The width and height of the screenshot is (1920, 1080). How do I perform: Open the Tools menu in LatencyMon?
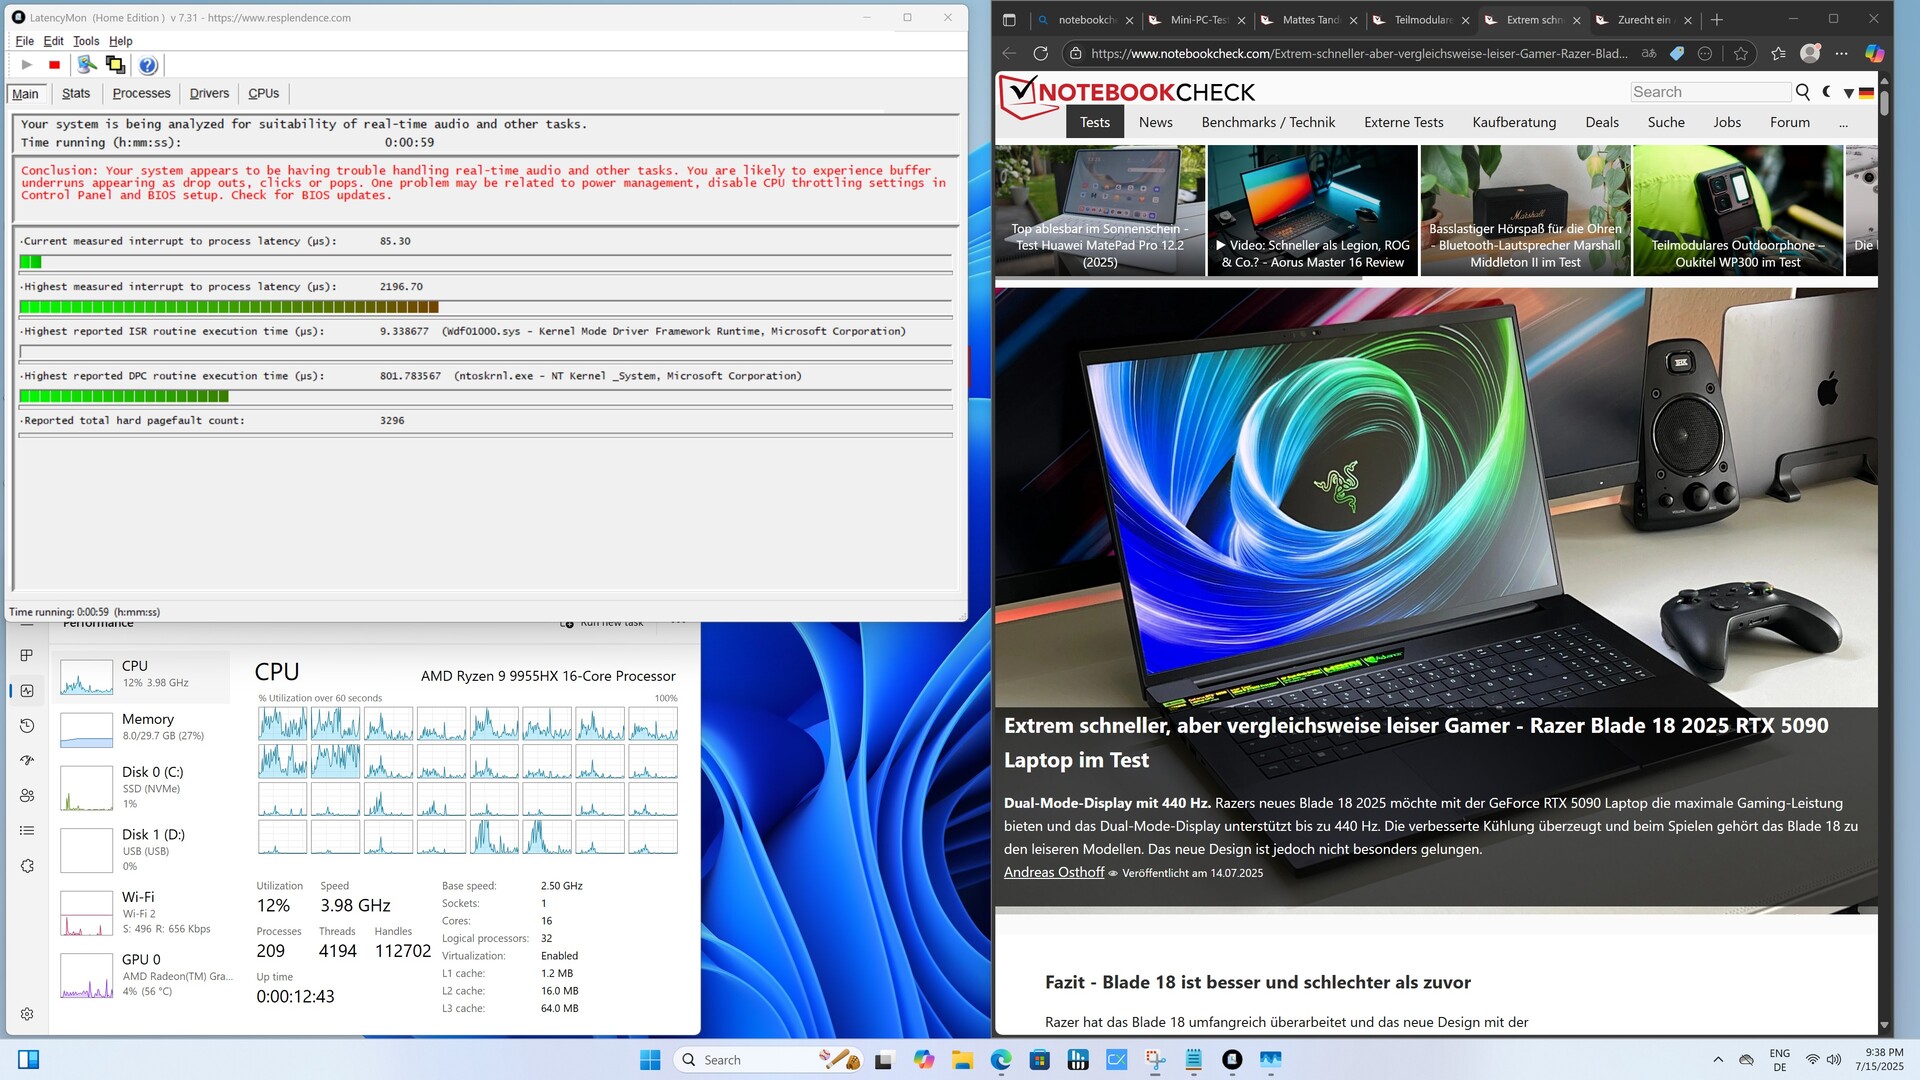pyautogui.click(x=86, y=41)
